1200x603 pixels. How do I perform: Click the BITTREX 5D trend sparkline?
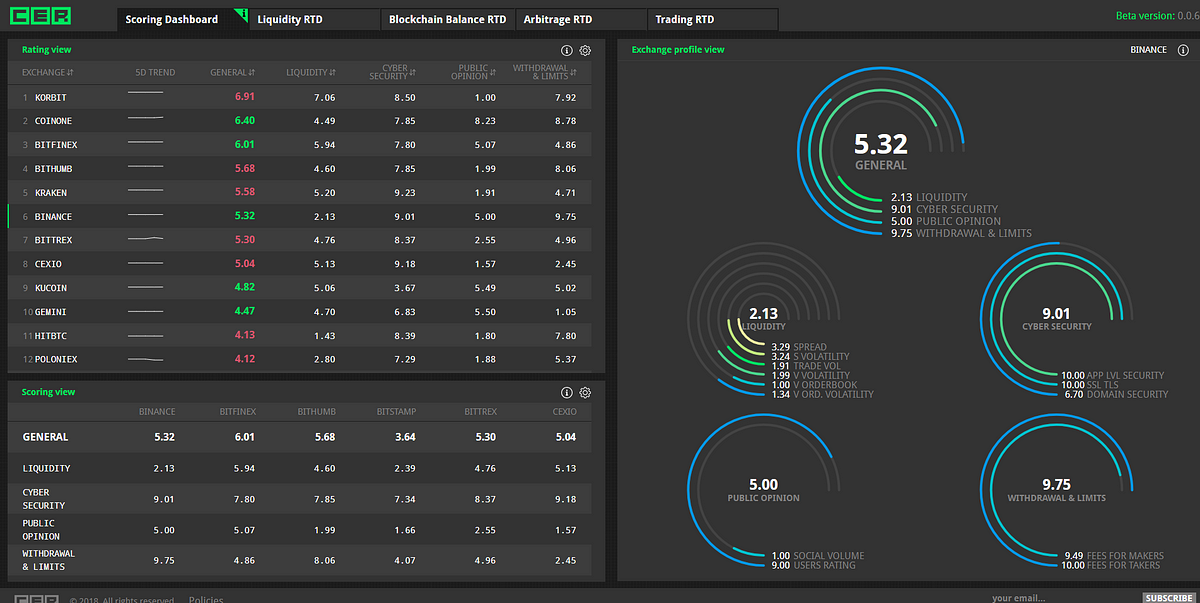146,240
